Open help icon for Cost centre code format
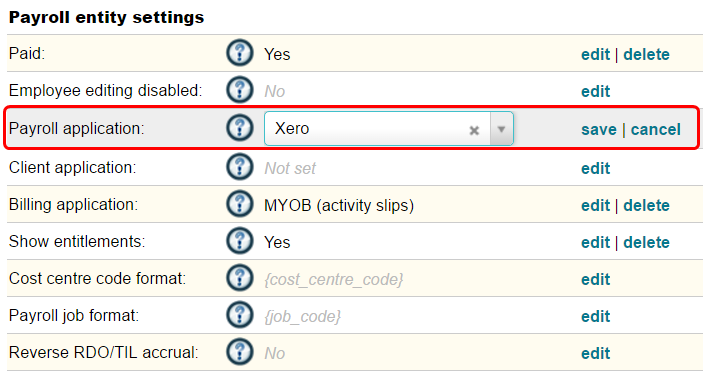 coord(240,278)
